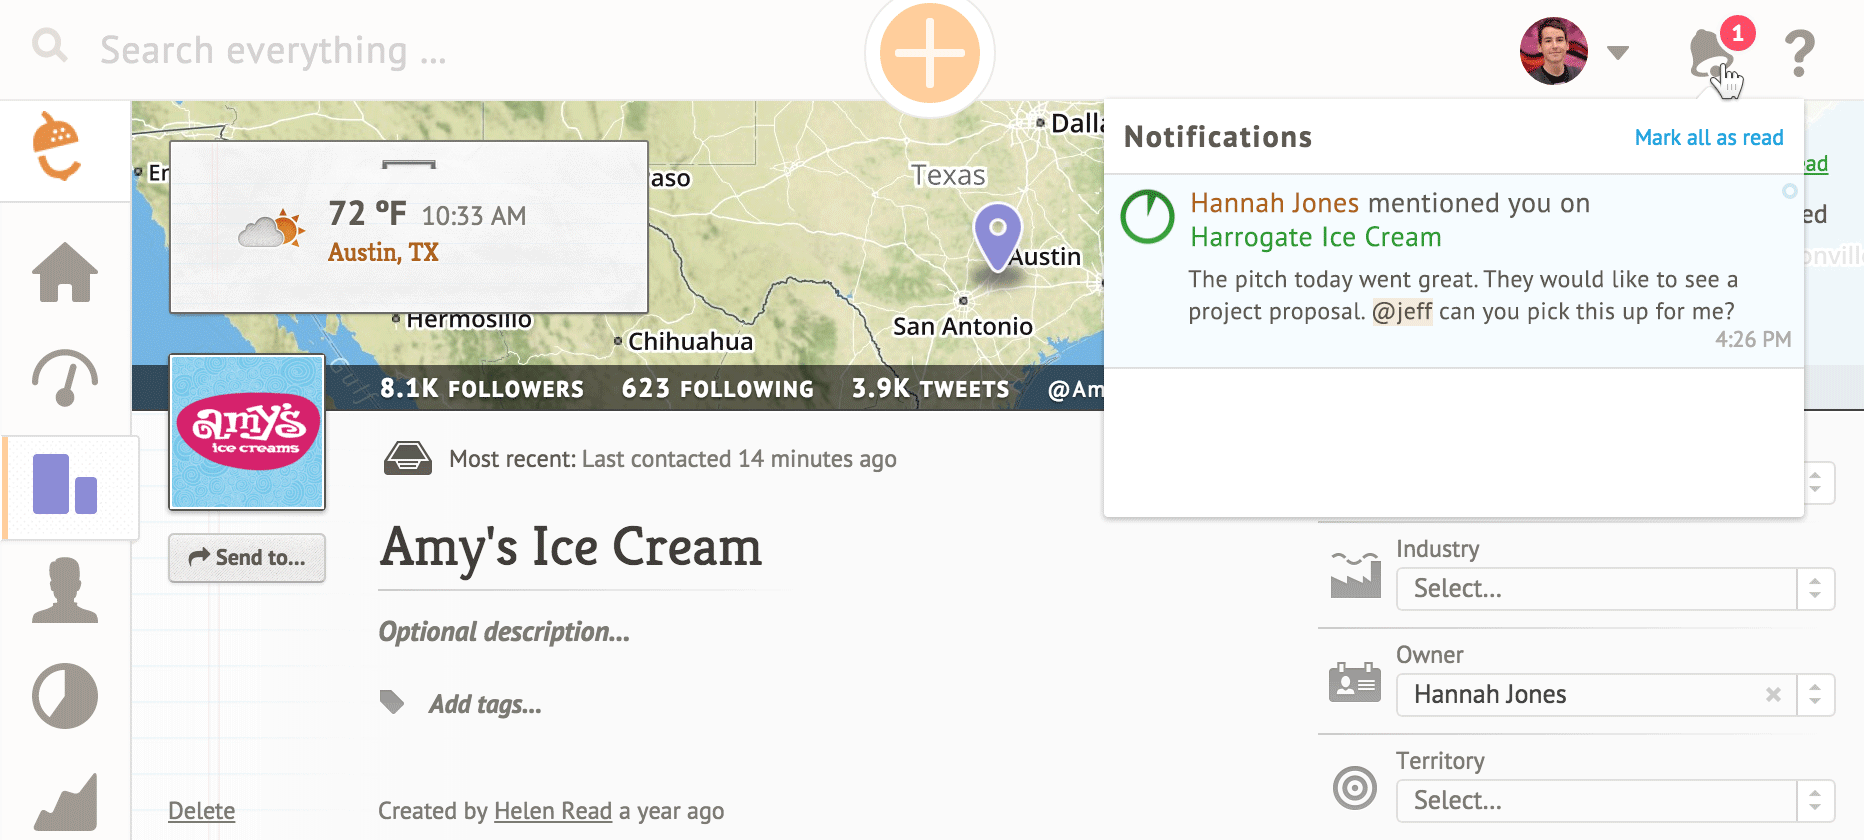Open the Industry select dropdown

pyautogui.click(x=1615, y=589)
